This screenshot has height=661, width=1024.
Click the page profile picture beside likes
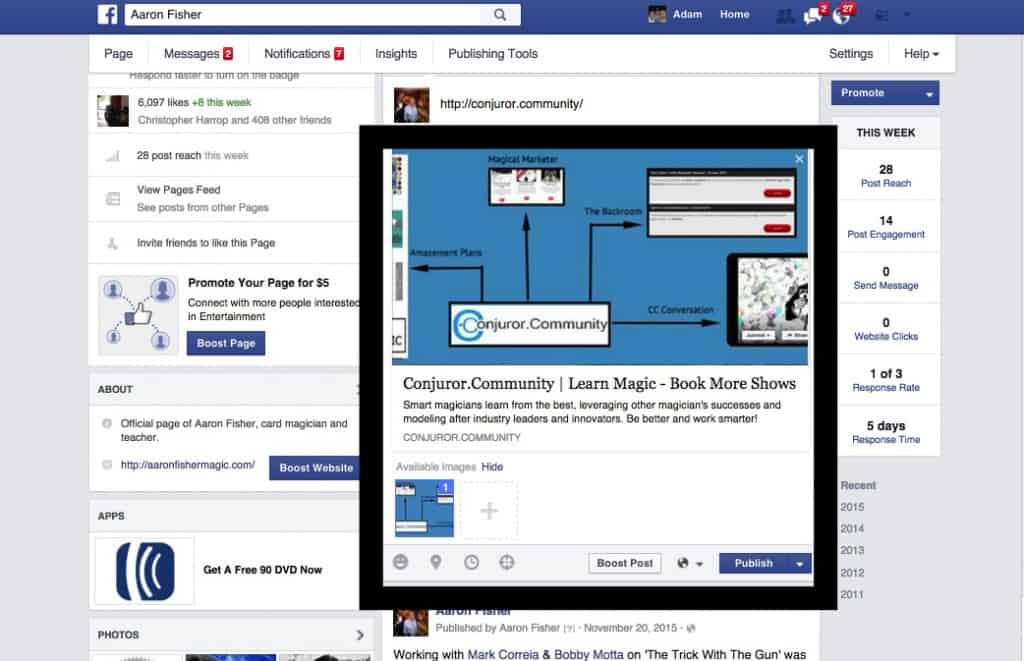point(113,110)
